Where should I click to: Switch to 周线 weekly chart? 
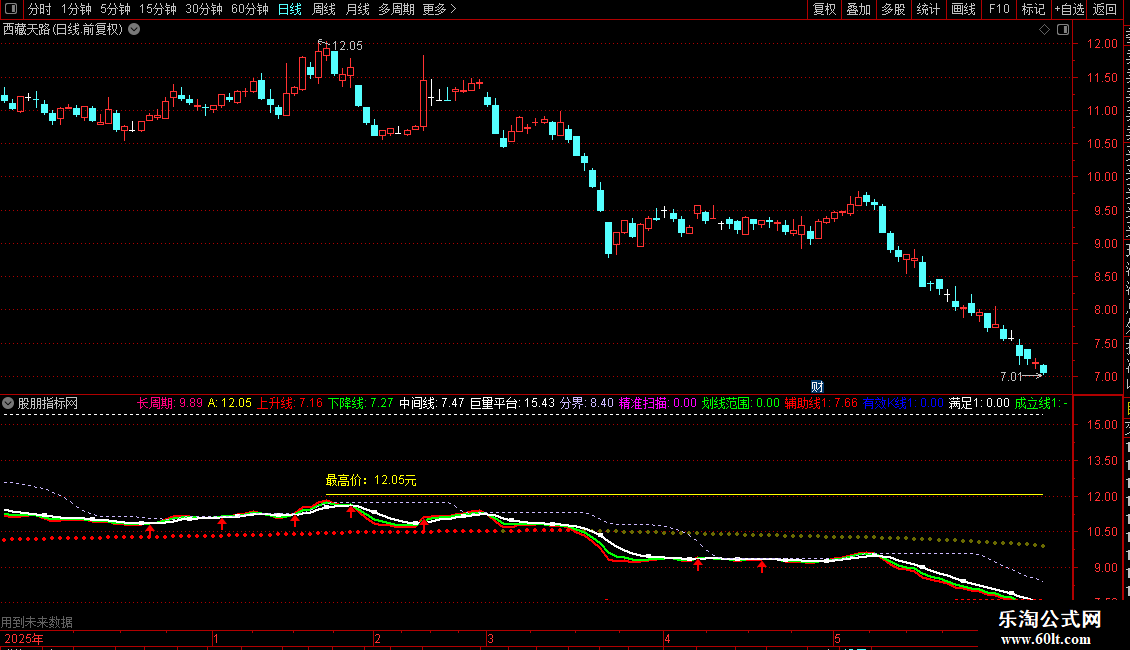[x=324, y=9]
